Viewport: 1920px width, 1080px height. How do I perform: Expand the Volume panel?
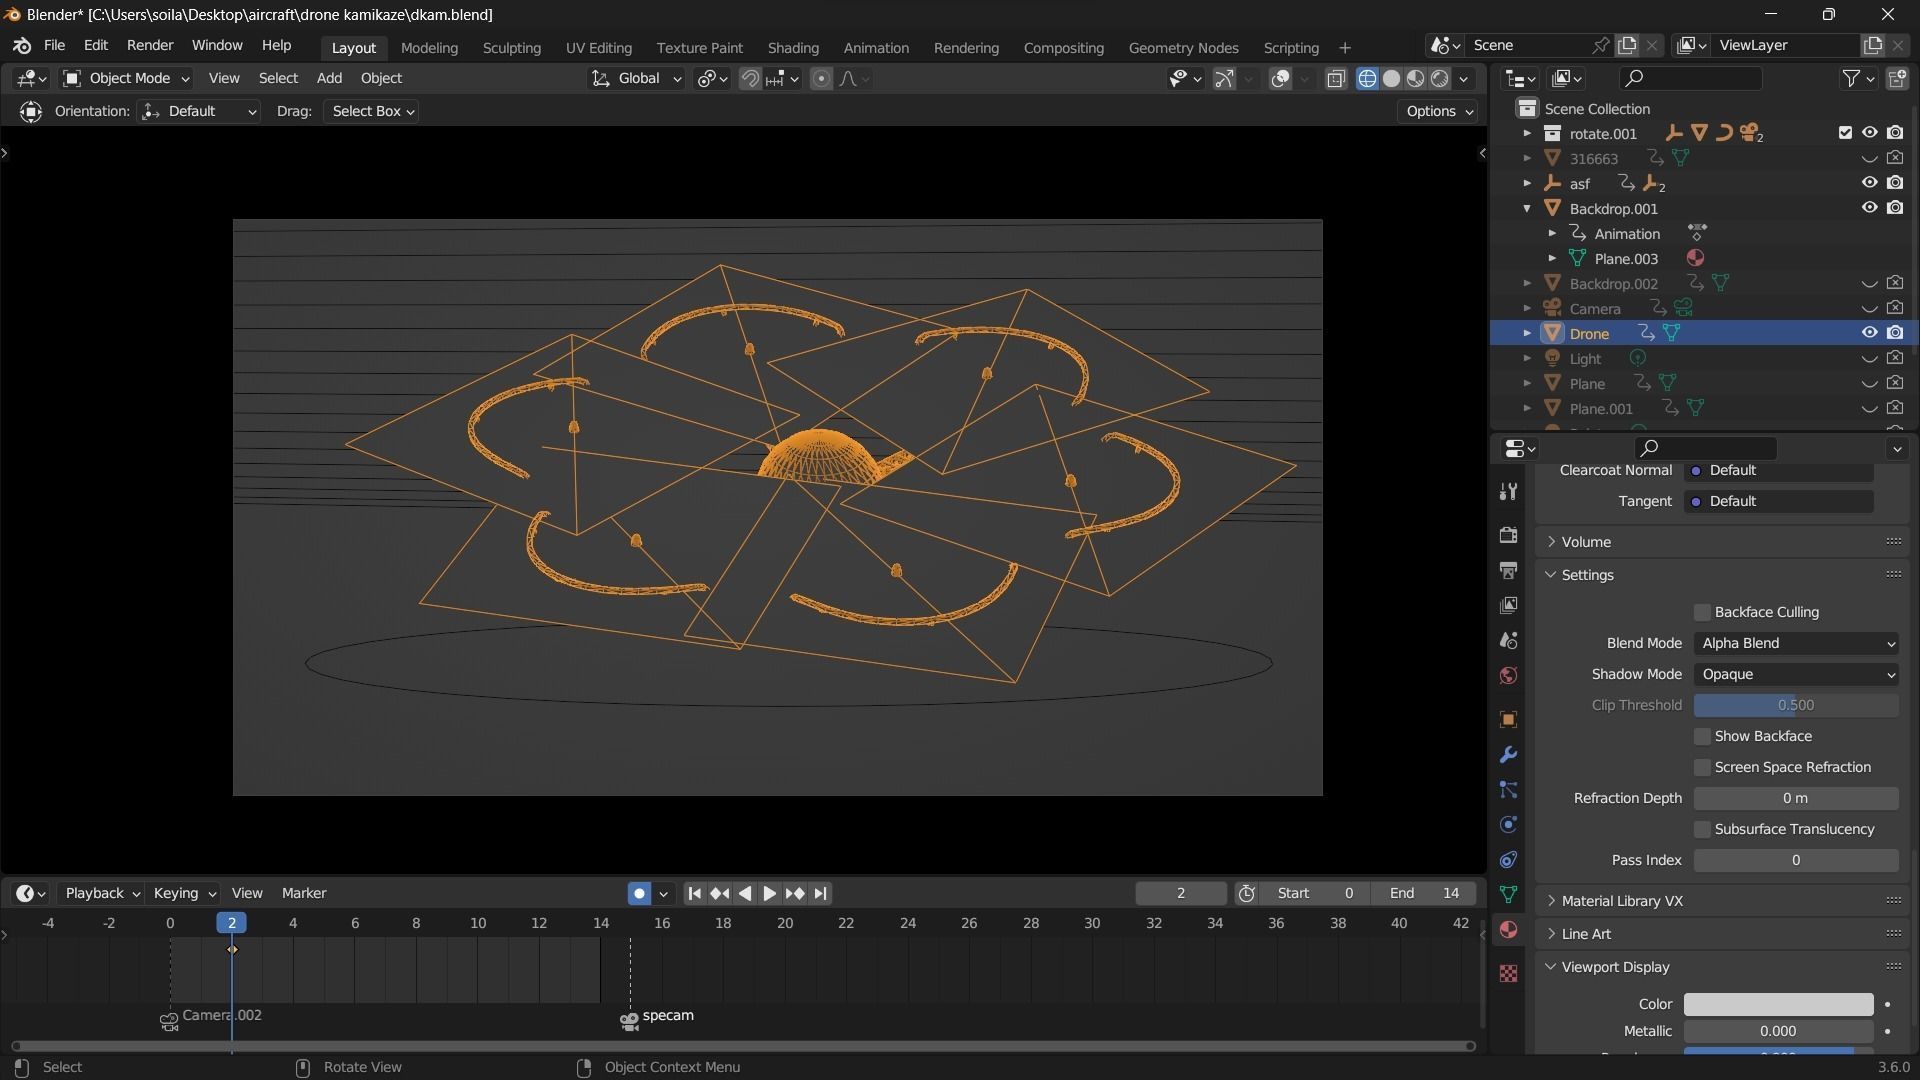coord(1586,542)
